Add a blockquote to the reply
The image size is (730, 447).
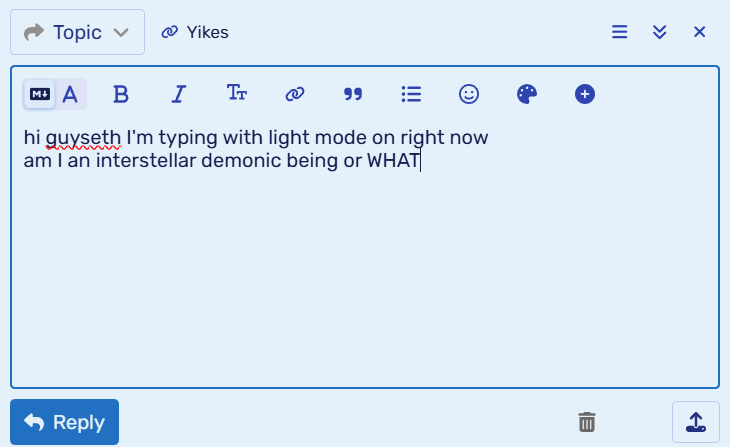pos(353,94)
